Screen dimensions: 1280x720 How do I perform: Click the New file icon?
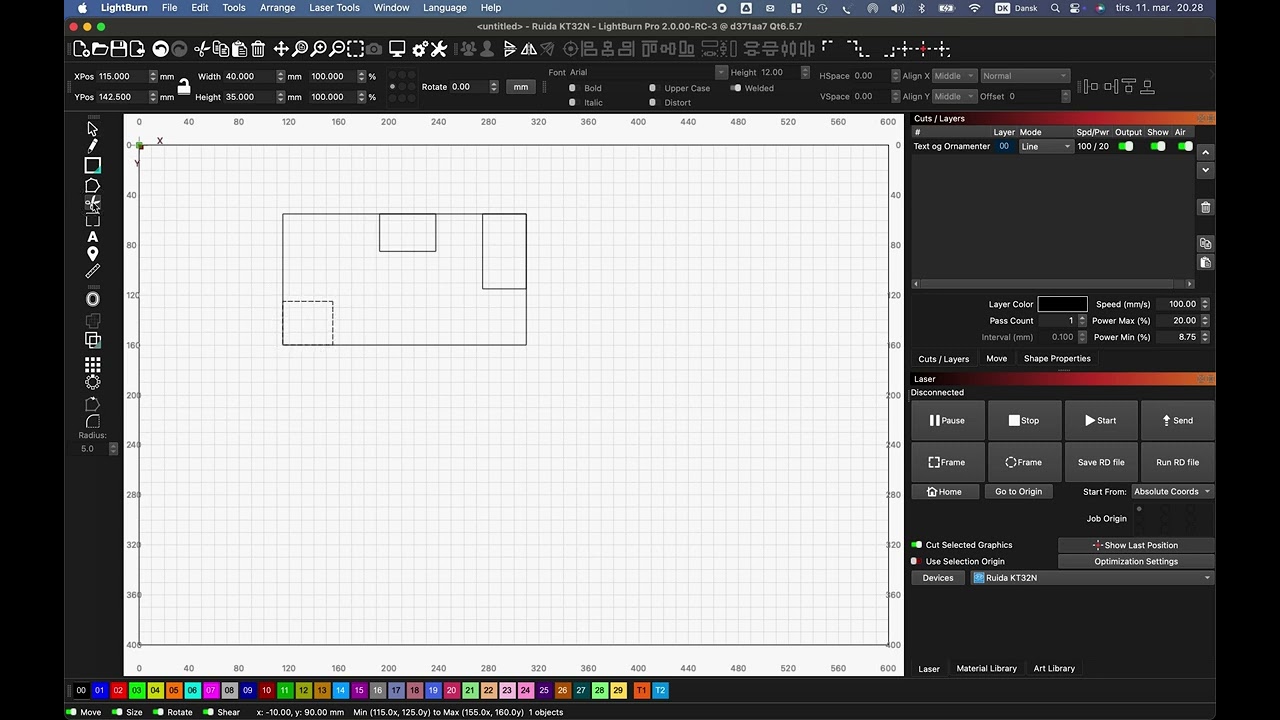click(82, 49)
